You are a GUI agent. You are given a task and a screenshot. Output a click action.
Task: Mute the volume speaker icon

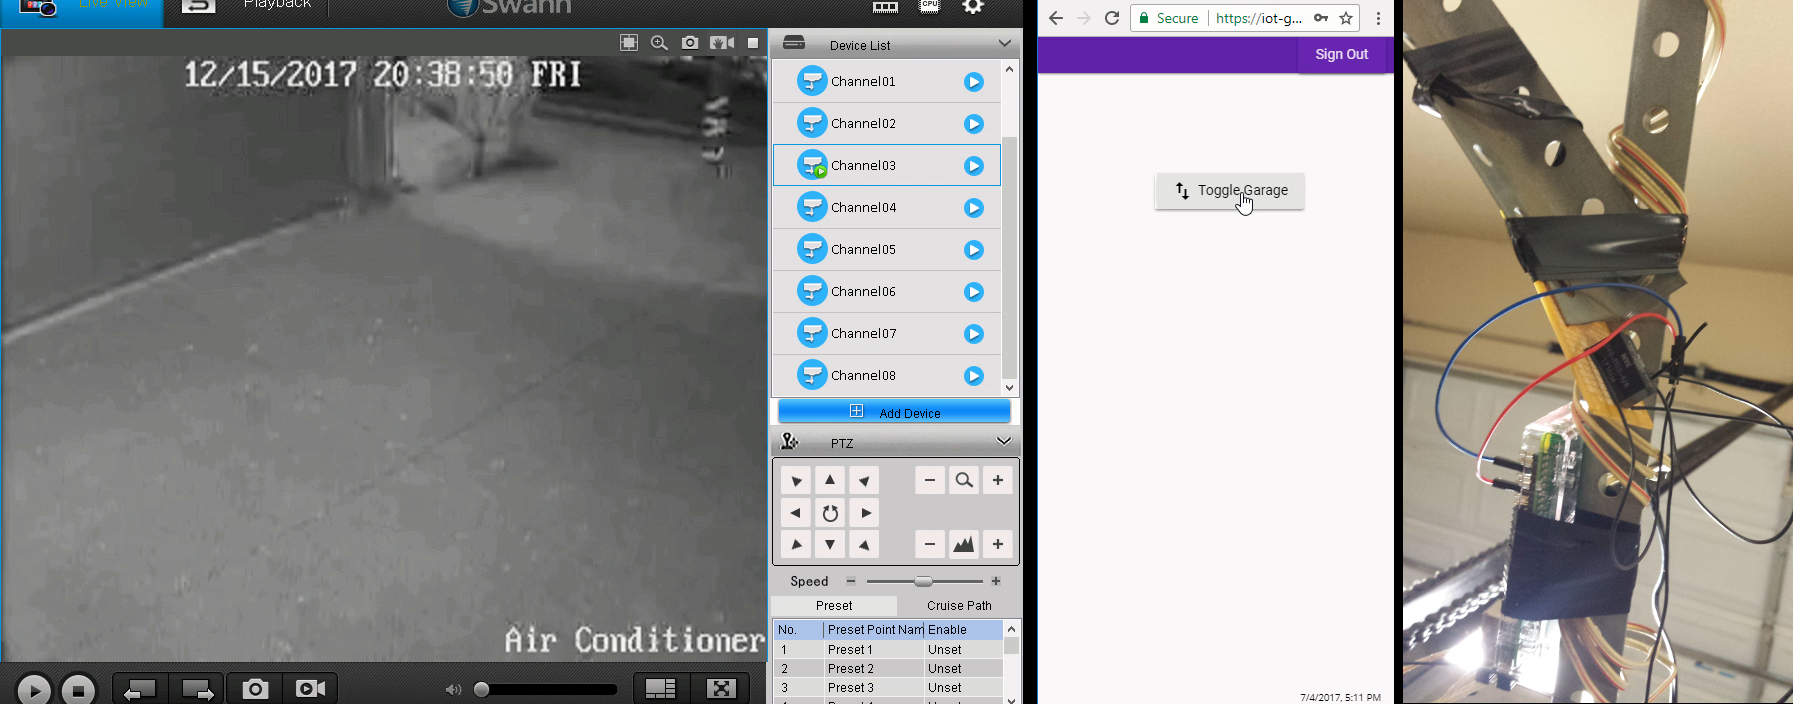tap(453, 689)
